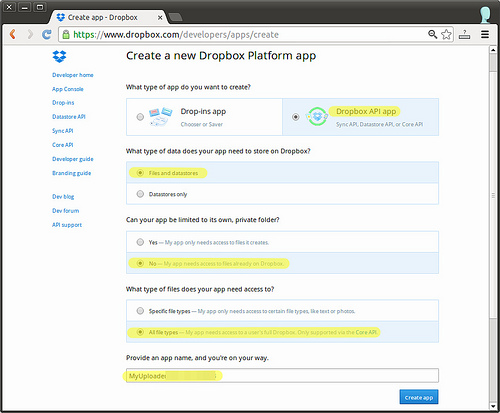Open the Core API sidebar link

pyautogui.click(x=62, y=145)
